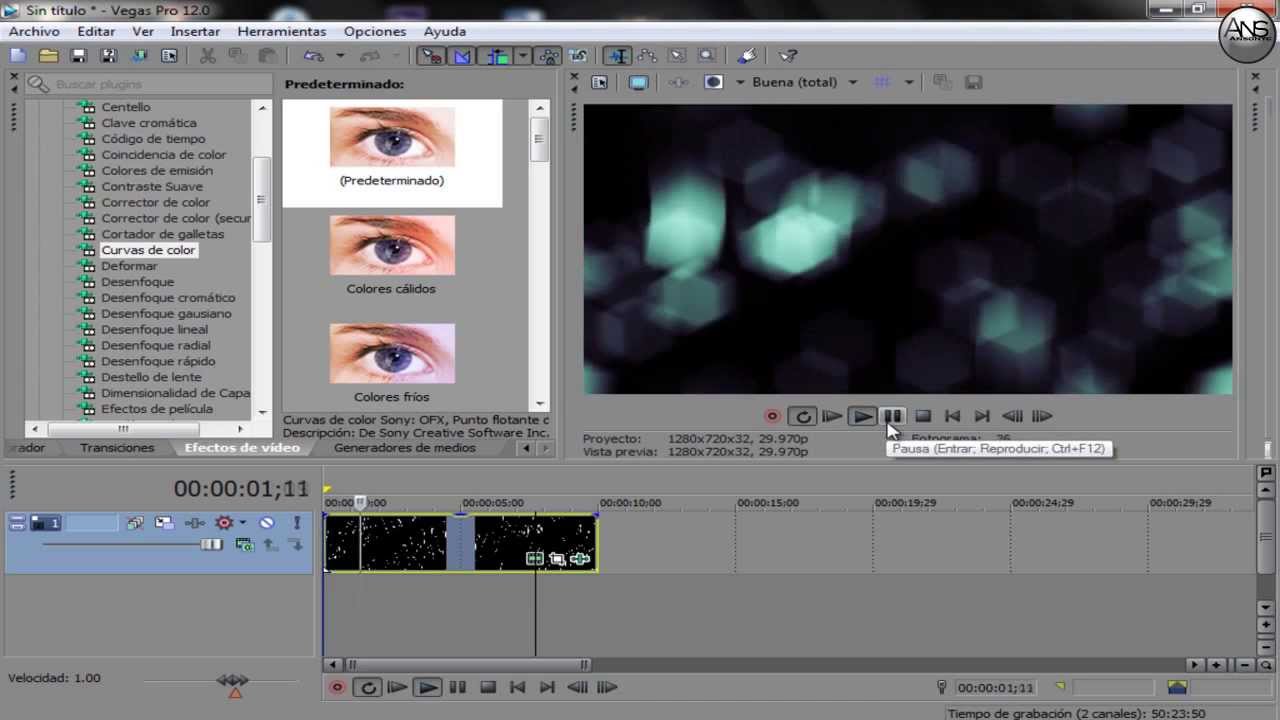Click the Buscar plugins search field
Image resolution: width=1280 pixels, height=720 pixels.
pos(150,84)
